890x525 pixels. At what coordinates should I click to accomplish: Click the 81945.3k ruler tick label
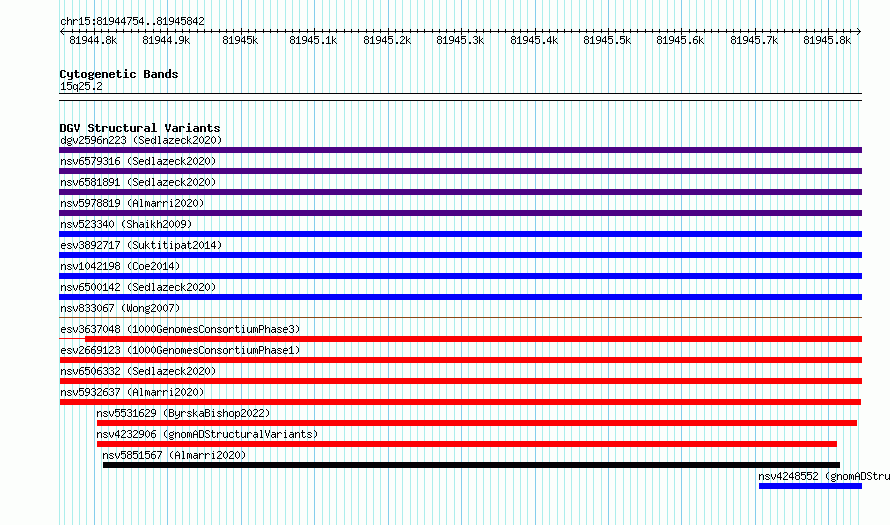[x=460, y=40]
